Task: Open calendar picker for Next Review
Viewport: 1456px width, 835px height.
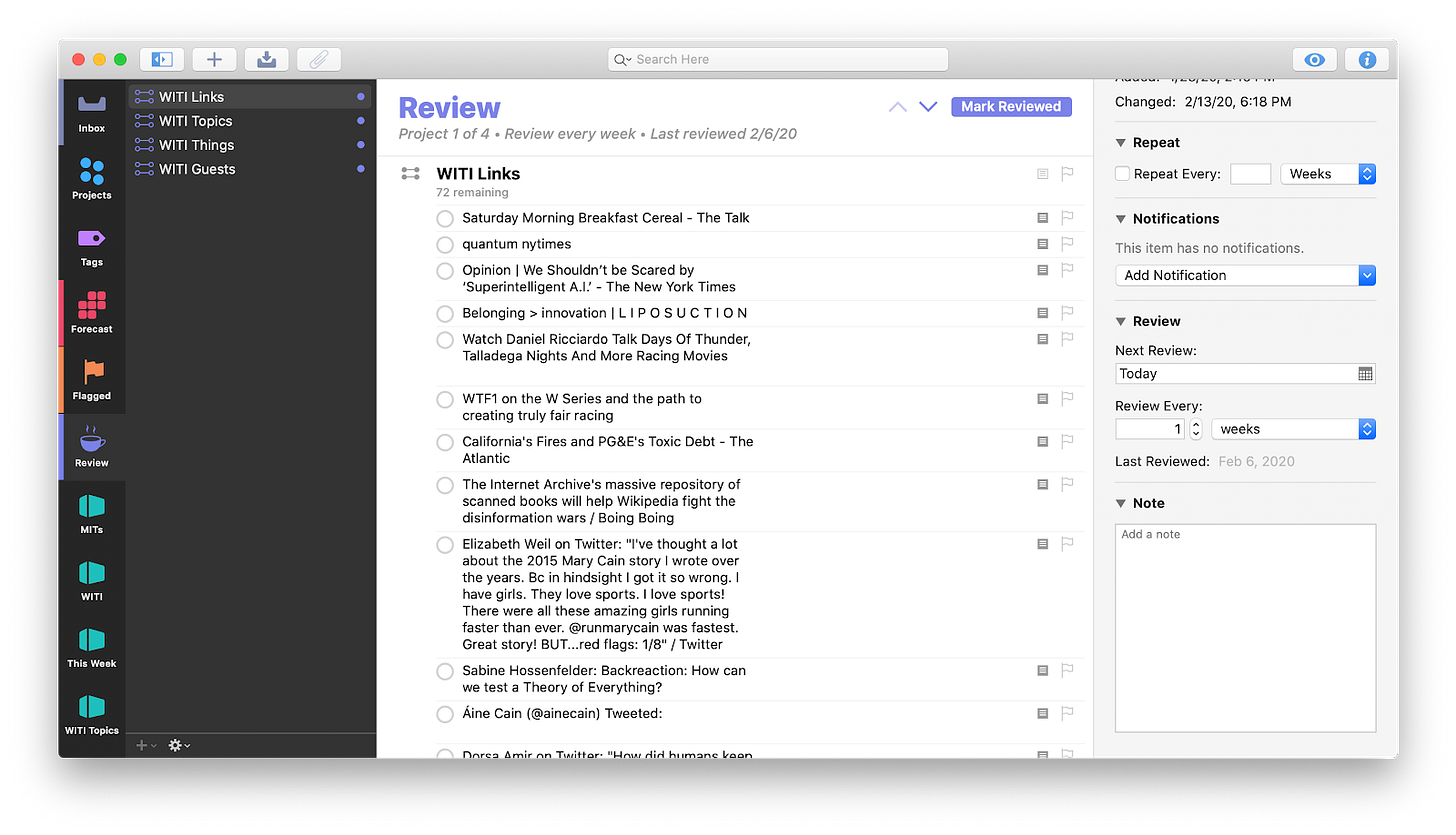Action: click(x=1366, y=373)
